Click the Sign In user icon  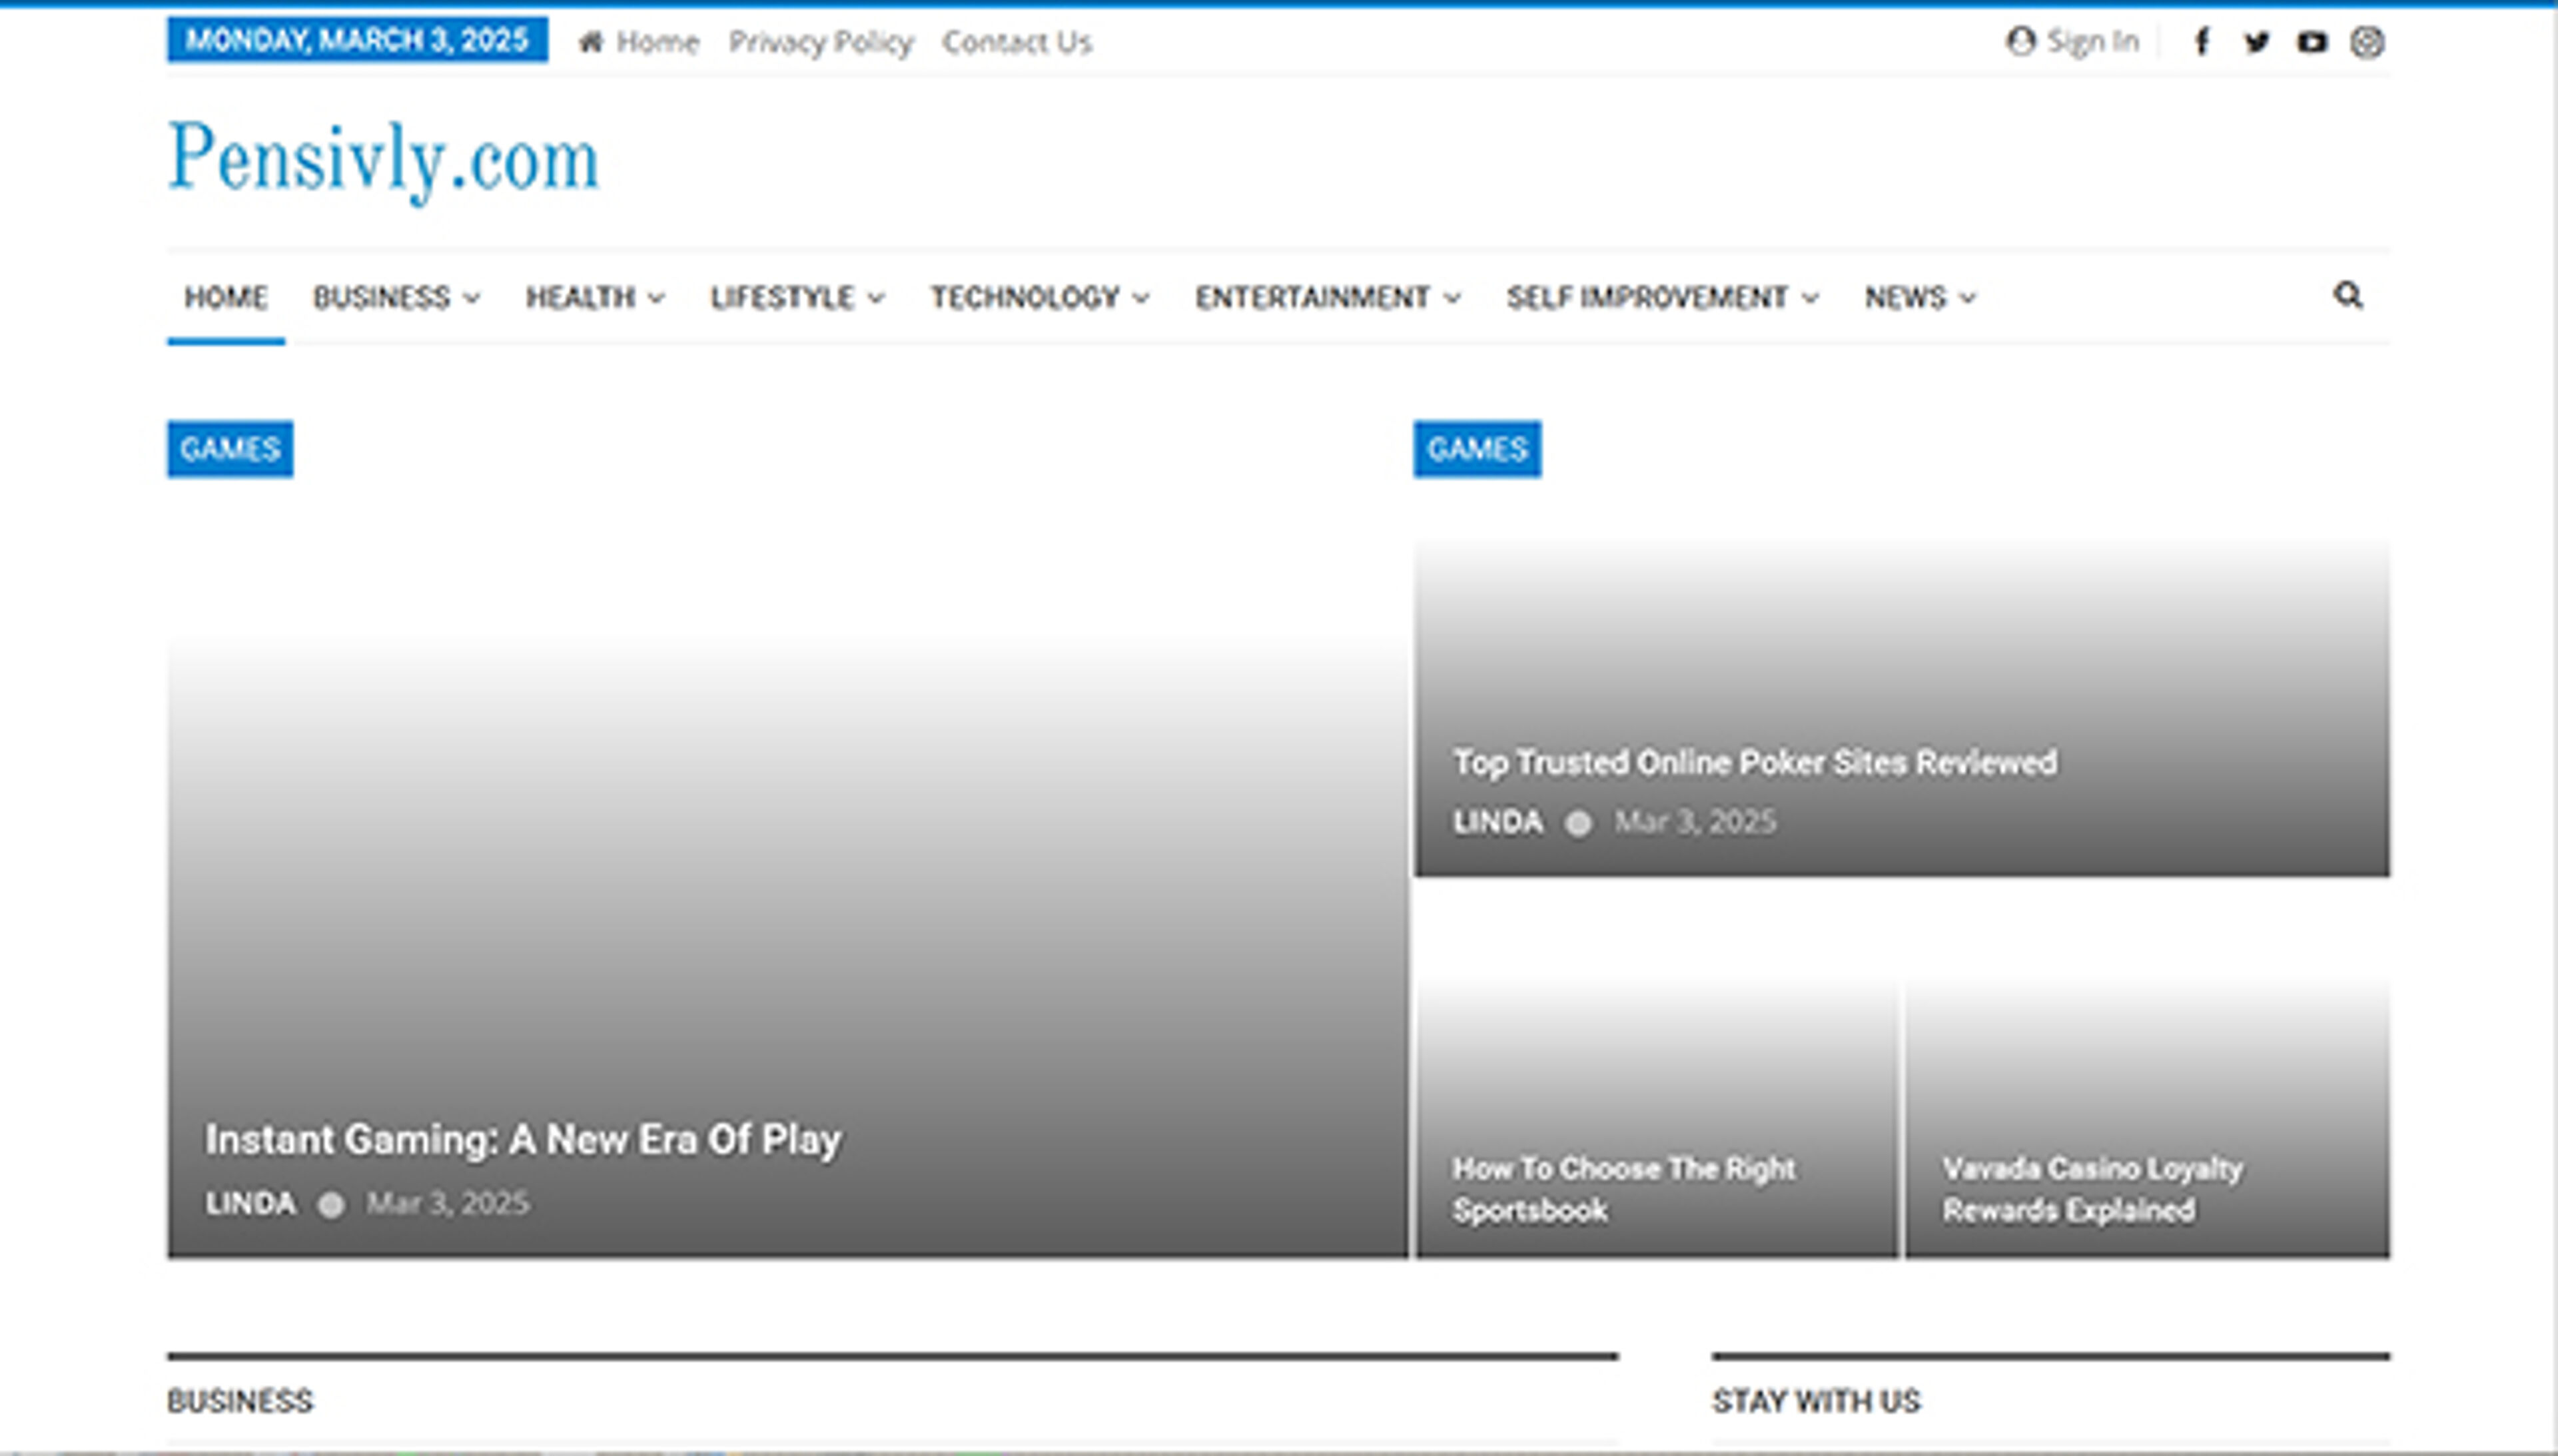tap(2020, 42)
